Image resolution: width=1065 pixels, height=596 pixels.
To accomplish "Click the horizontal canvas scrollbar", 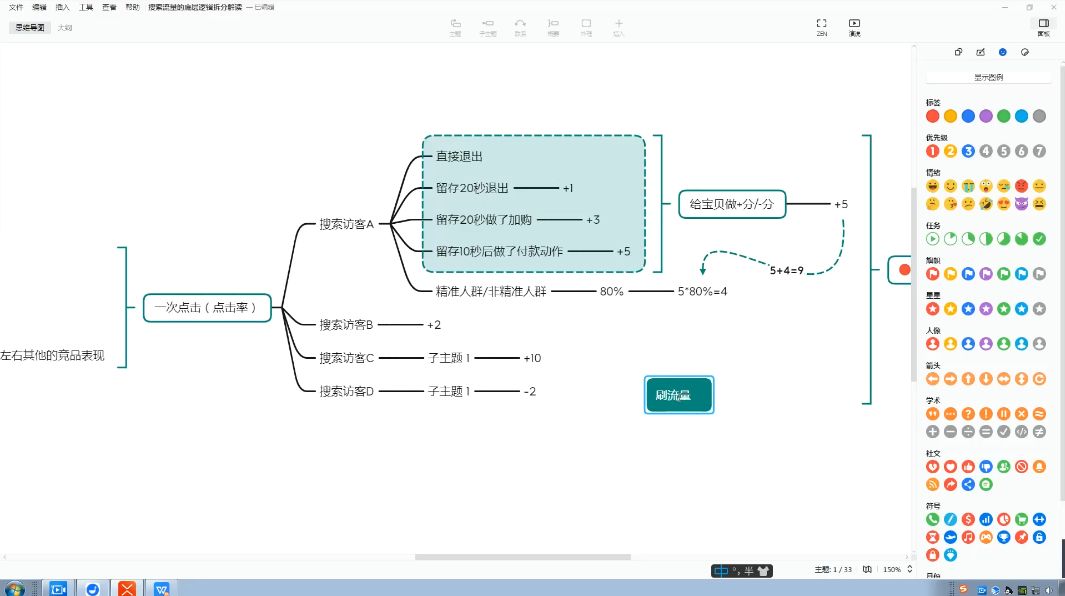I will pos(522,557).
